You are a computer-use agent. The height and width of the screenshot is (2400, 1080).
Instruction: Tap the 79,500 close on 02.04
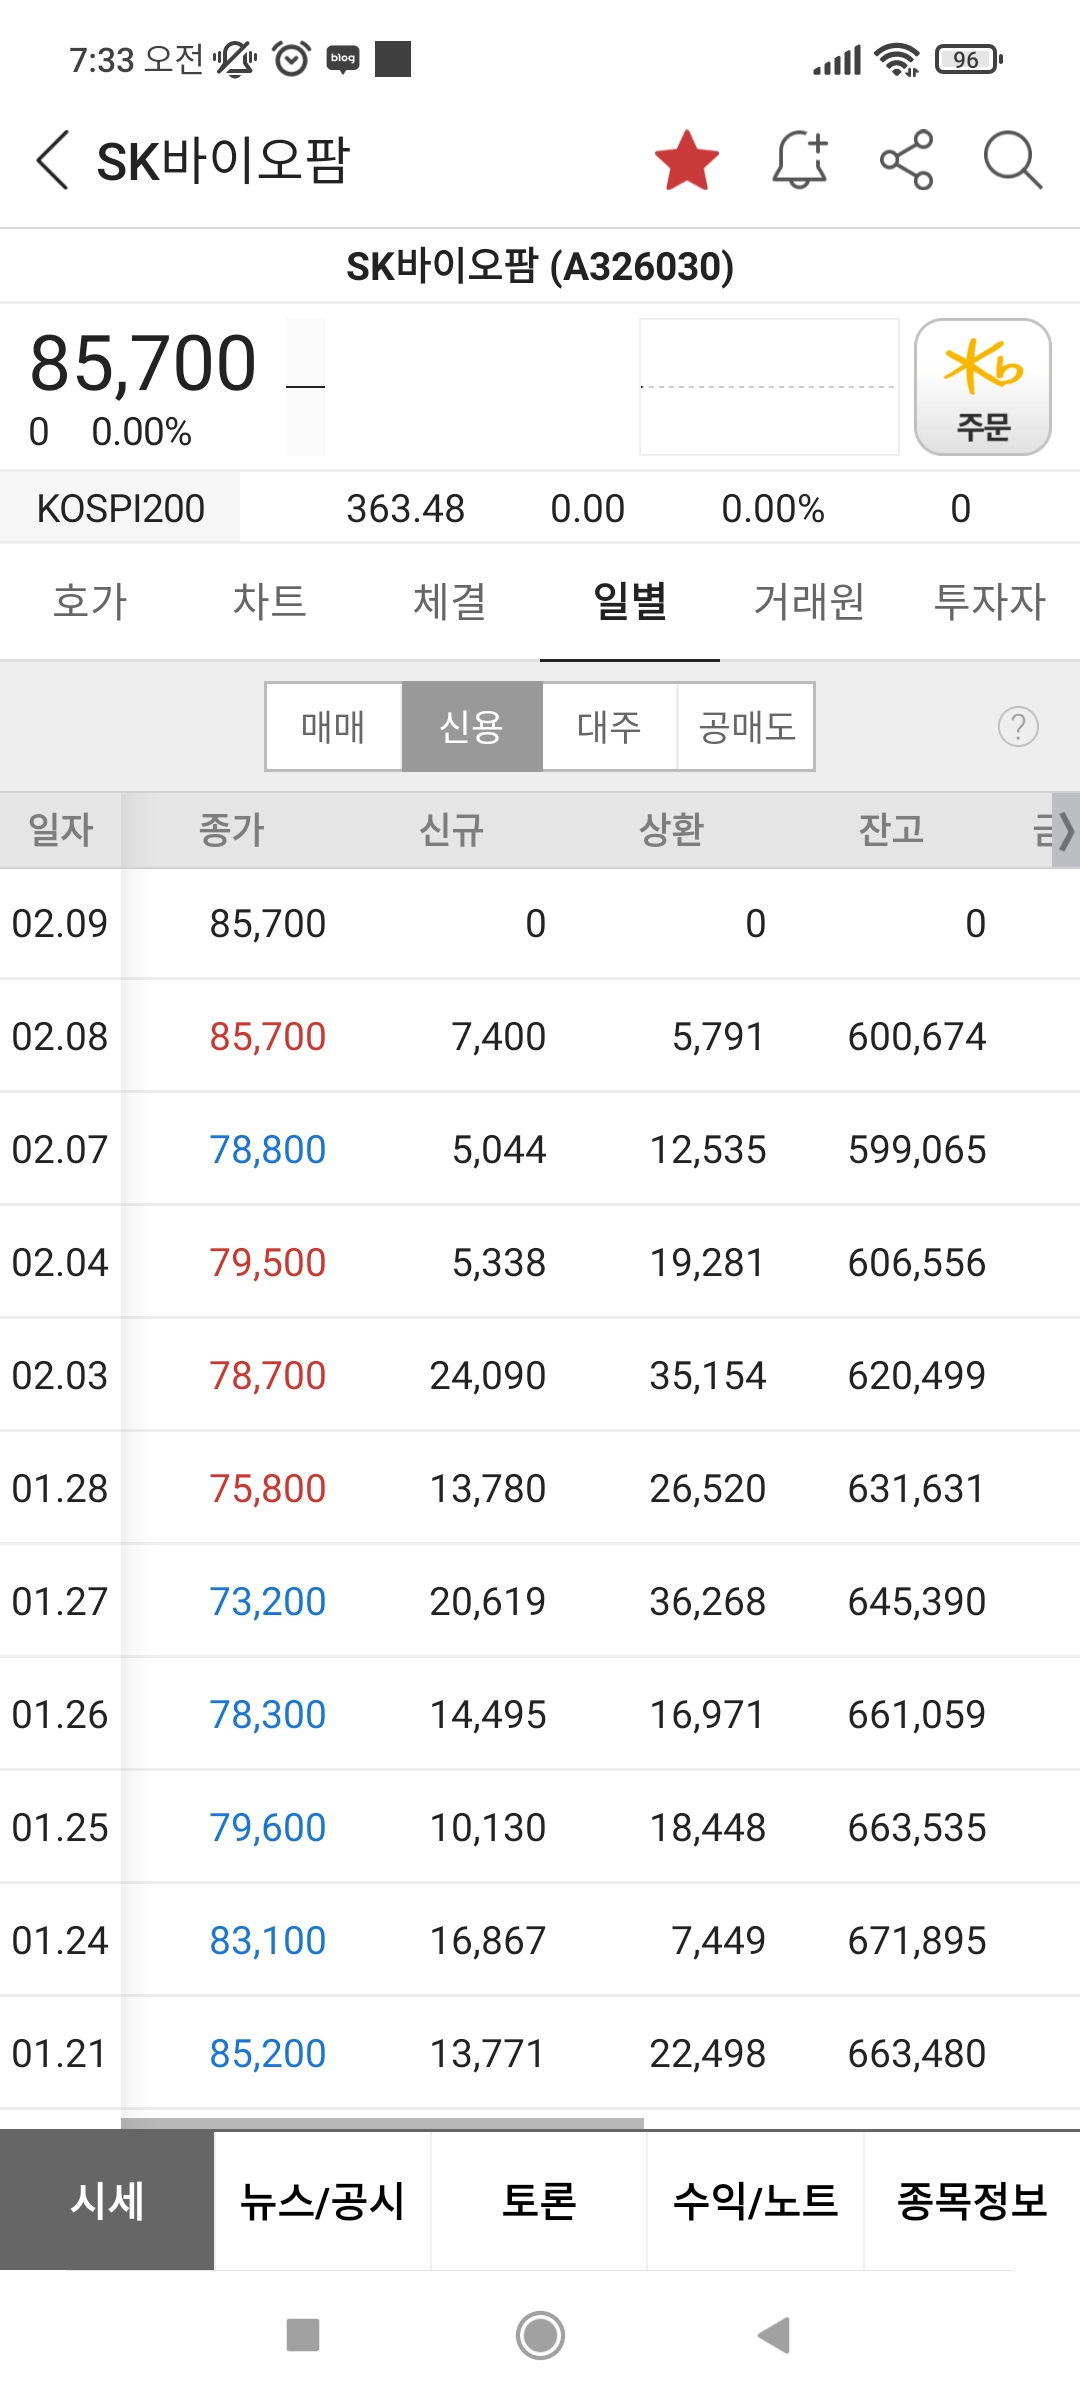click(x=267, y=1263)
